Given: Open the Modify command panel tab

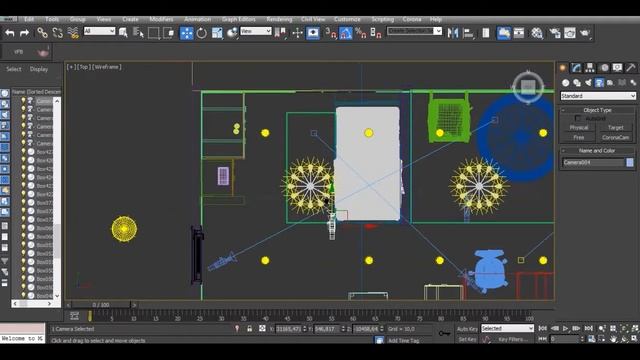Looking at the screenshot, I should (x=576, y=68).
